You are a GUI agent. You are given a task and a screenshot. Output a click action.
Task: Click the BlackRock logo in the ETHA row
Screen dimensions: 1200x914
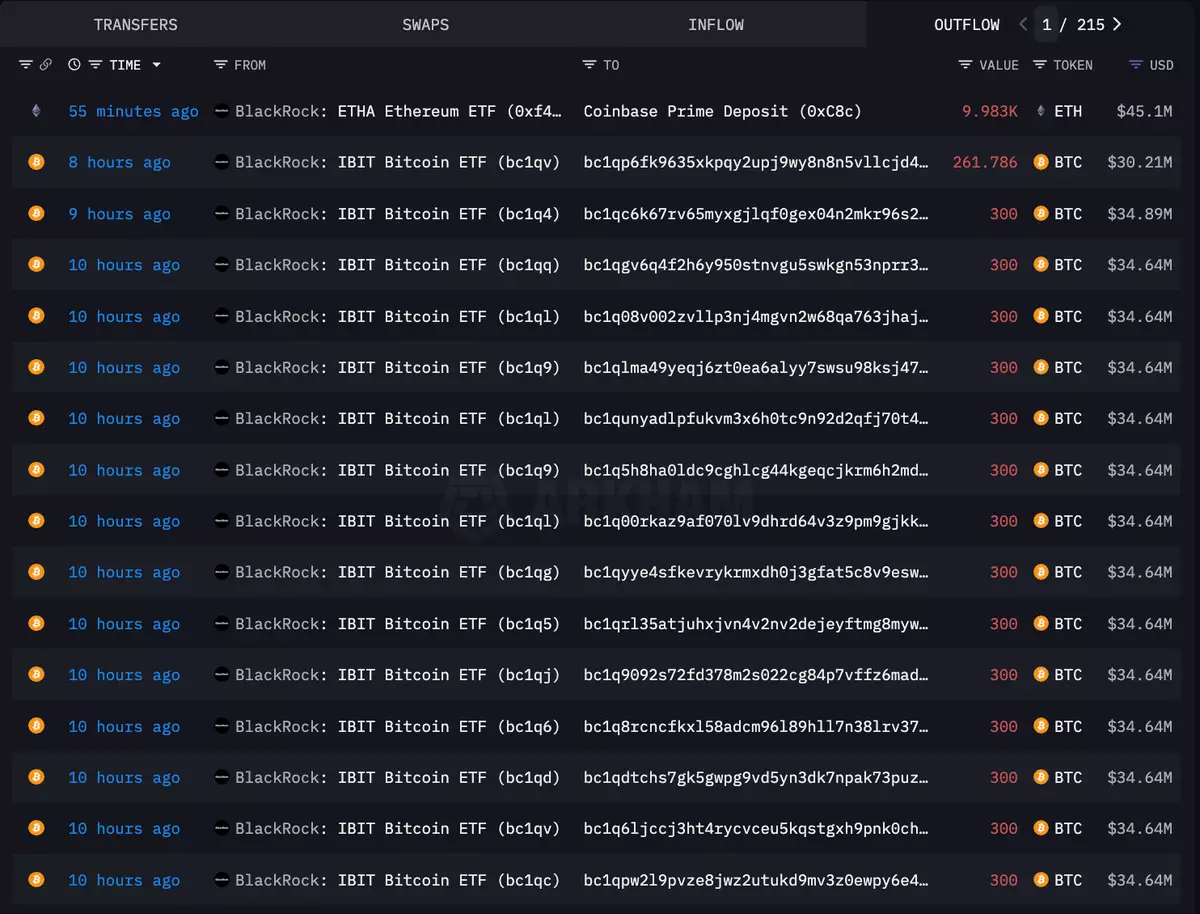coord(222,111)
